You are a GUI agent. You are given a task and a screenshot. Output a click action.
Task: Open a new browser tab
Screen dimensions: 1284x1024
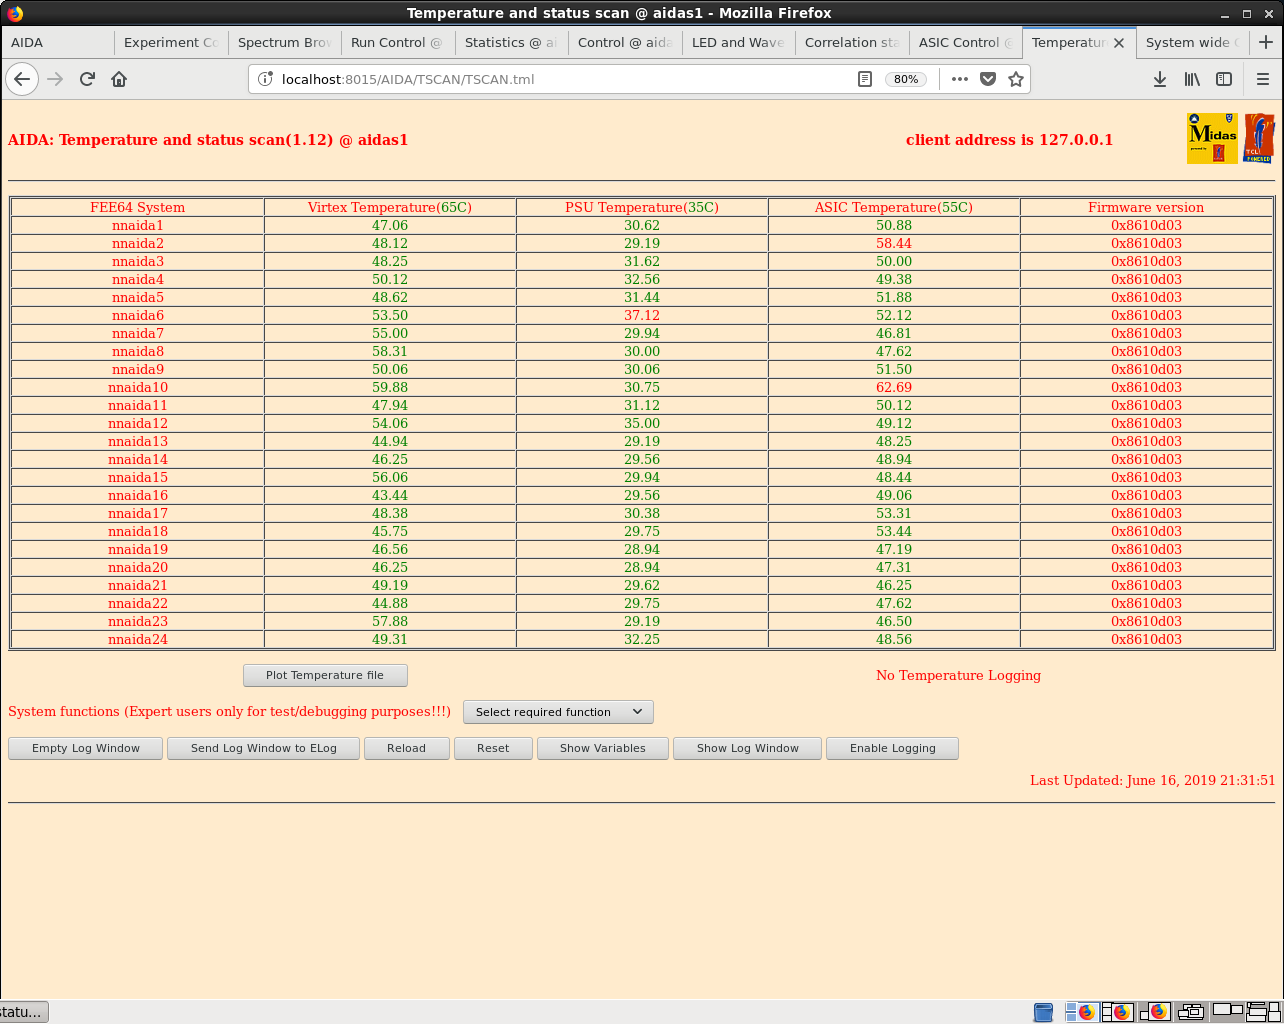1266,42
